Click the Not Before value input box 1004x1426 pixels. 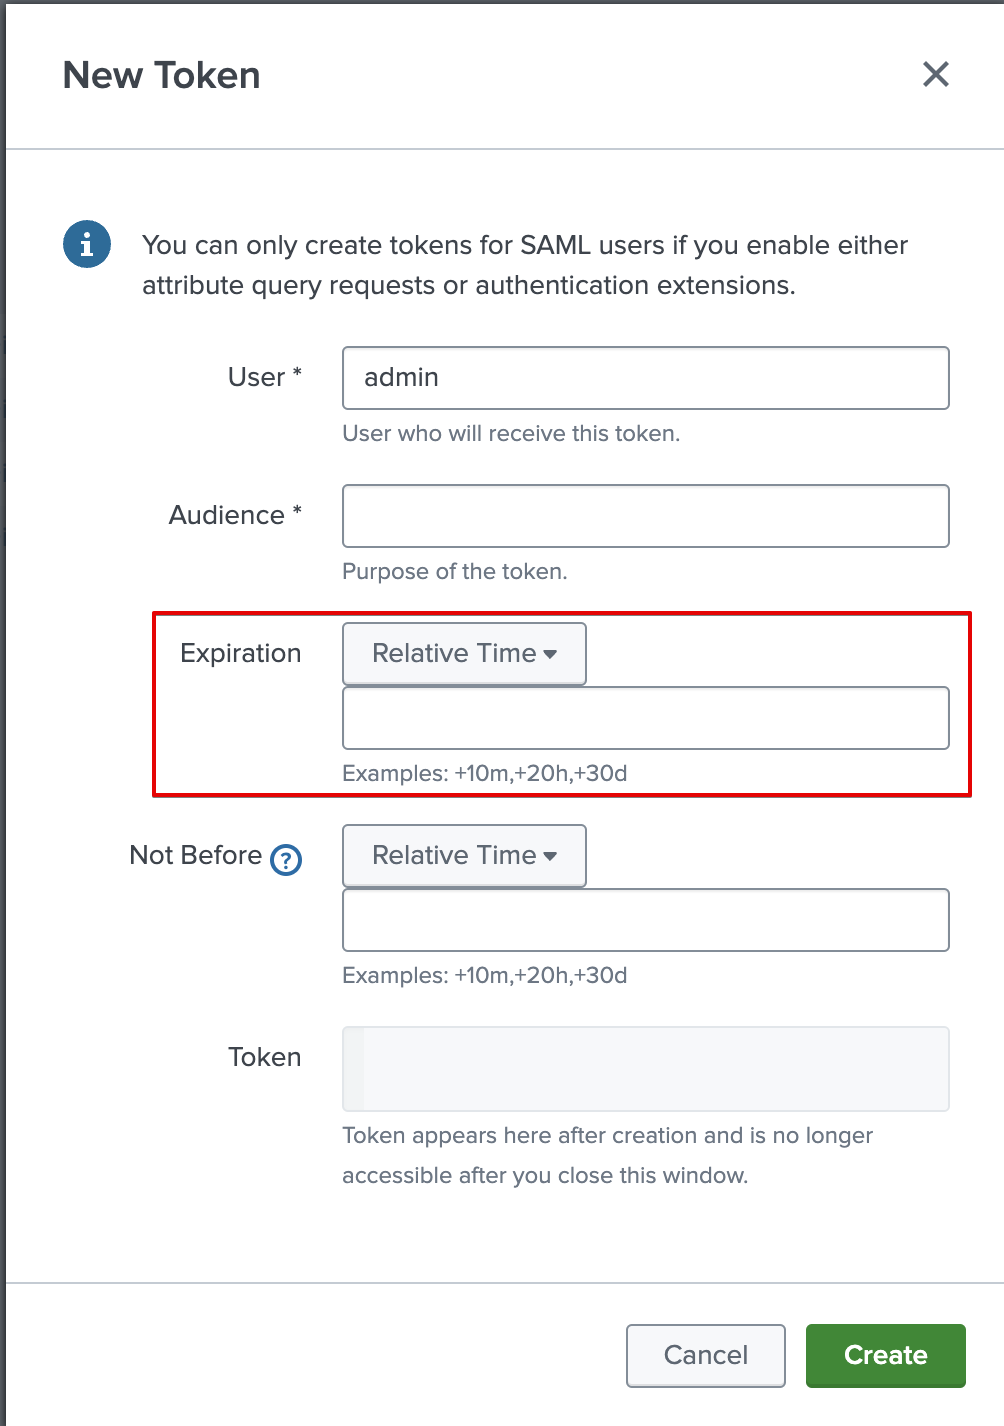tap(645, 919)
